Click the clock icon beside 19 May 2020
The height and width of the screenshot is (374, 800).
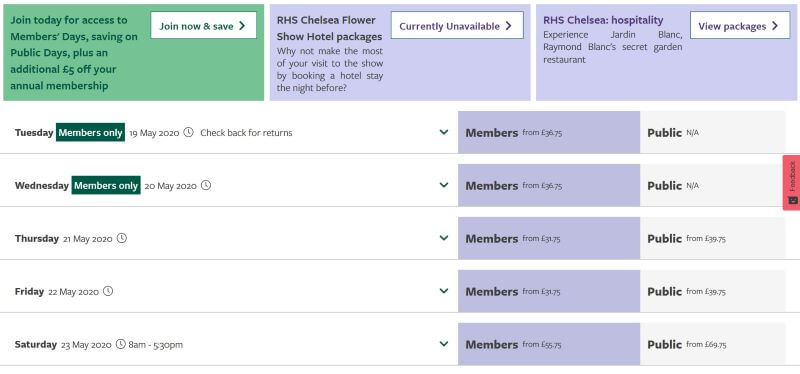click(x=188, y=132)
